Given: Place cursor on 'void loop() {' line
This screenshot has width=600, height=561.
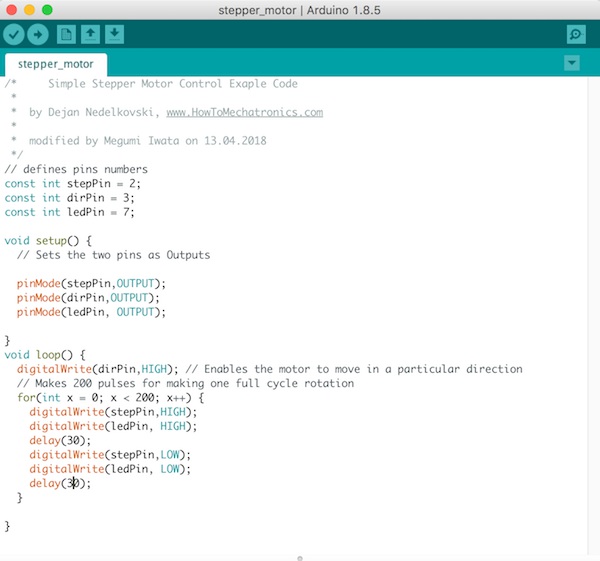Looking at the screenshot, I should [45, 355].
